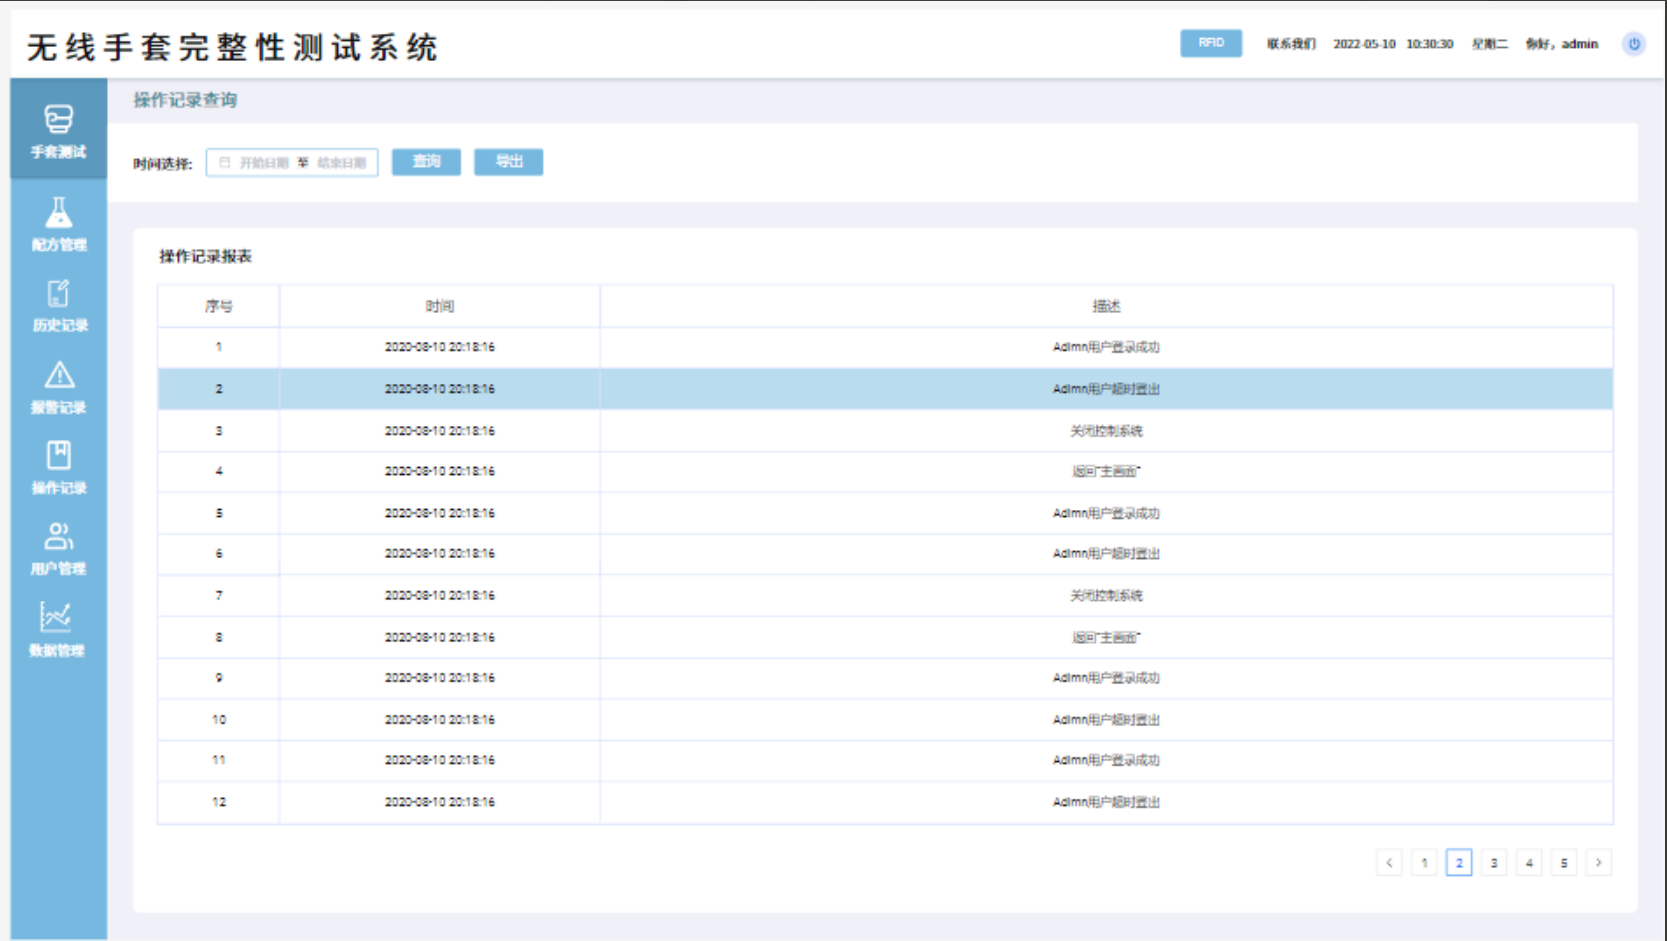
Task: Select table row number 7
Action: (x=885, y=596)
